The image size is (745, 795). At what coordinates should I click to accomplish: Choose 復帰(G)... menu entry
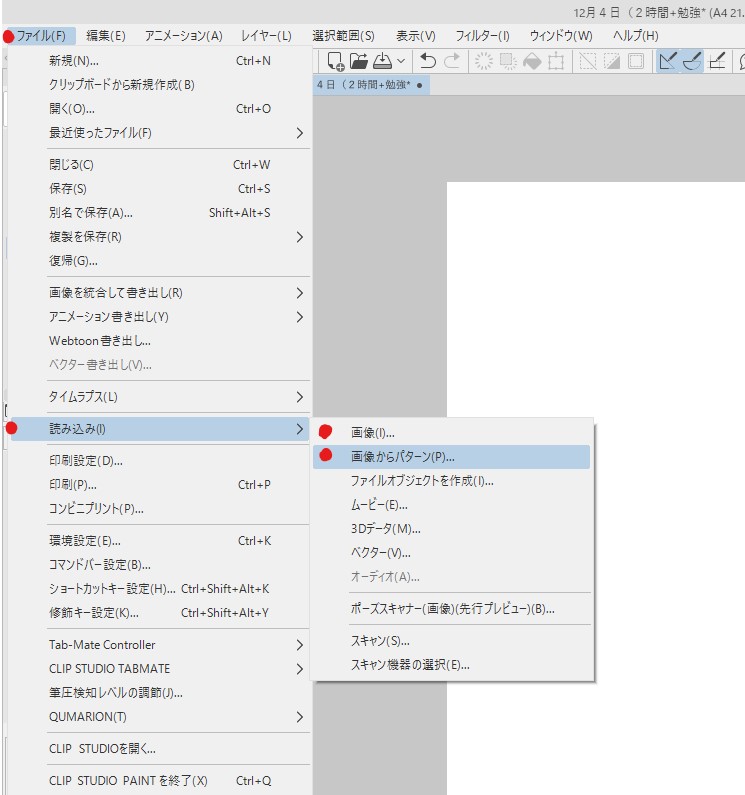click(x=160, y=261)
